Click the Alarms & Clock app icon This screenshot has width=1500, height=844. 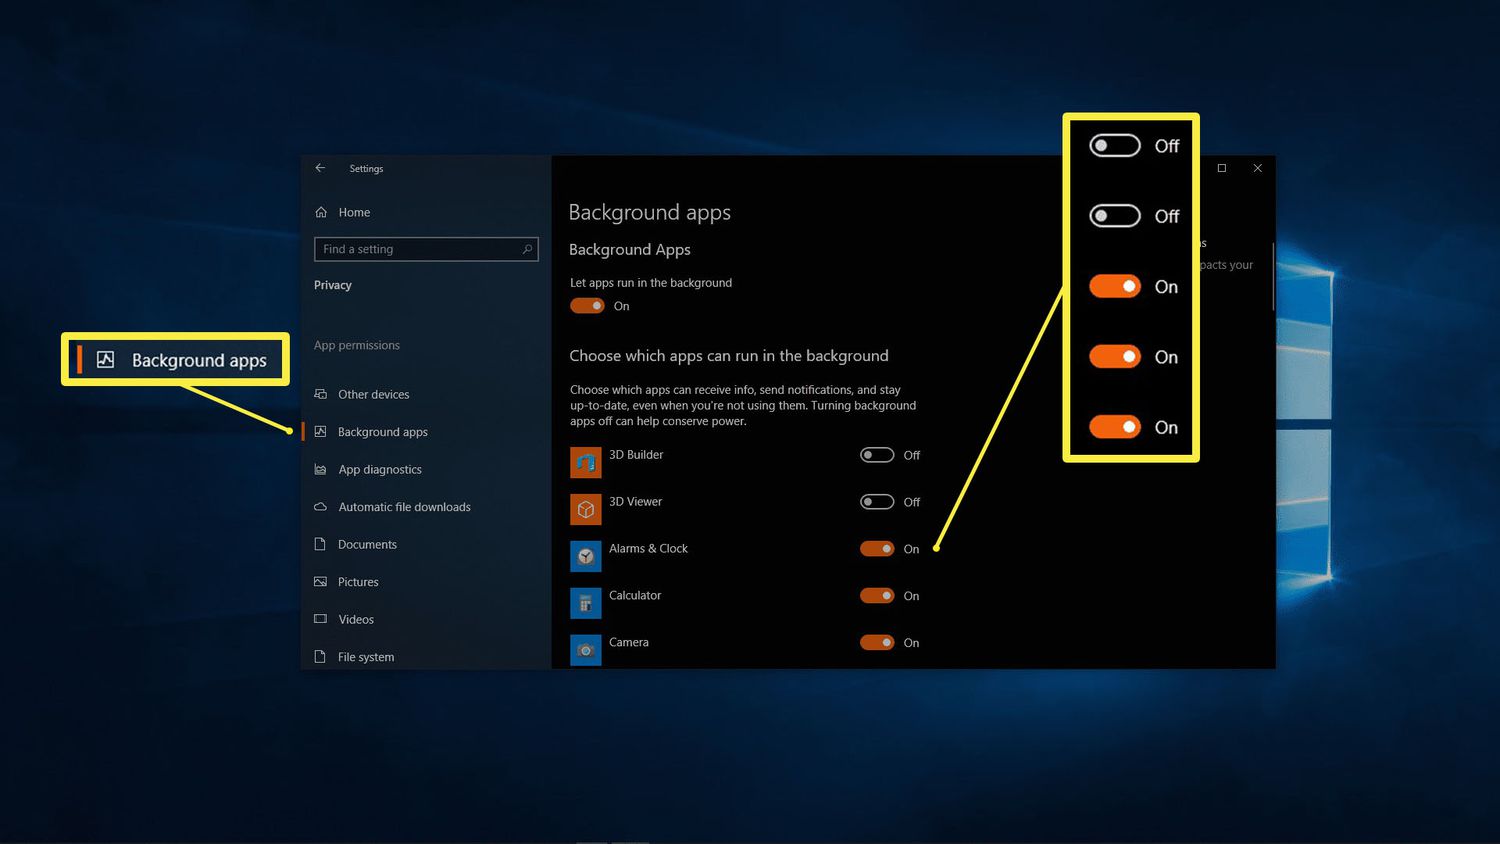click(586, 556)
